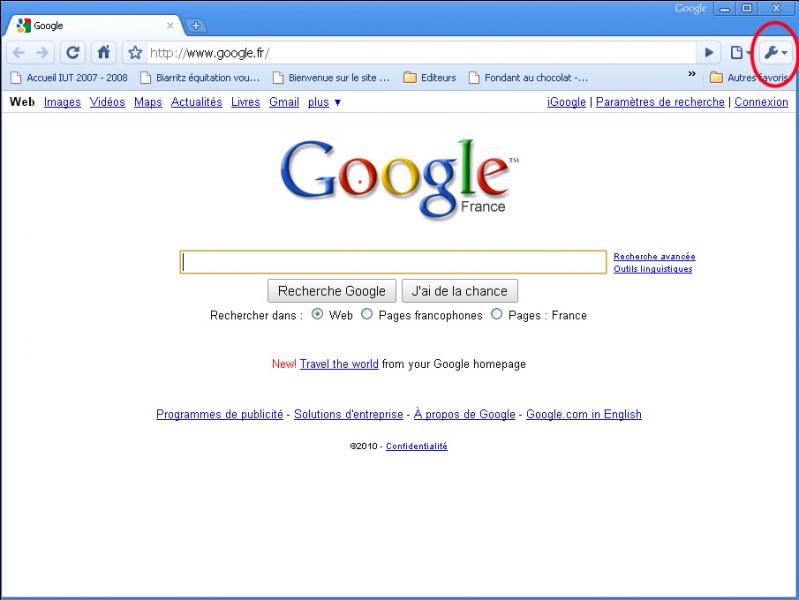Viewport: 799px width, 600px height.
Task: Open Programmes de publicité link
Action: (220, 414)
